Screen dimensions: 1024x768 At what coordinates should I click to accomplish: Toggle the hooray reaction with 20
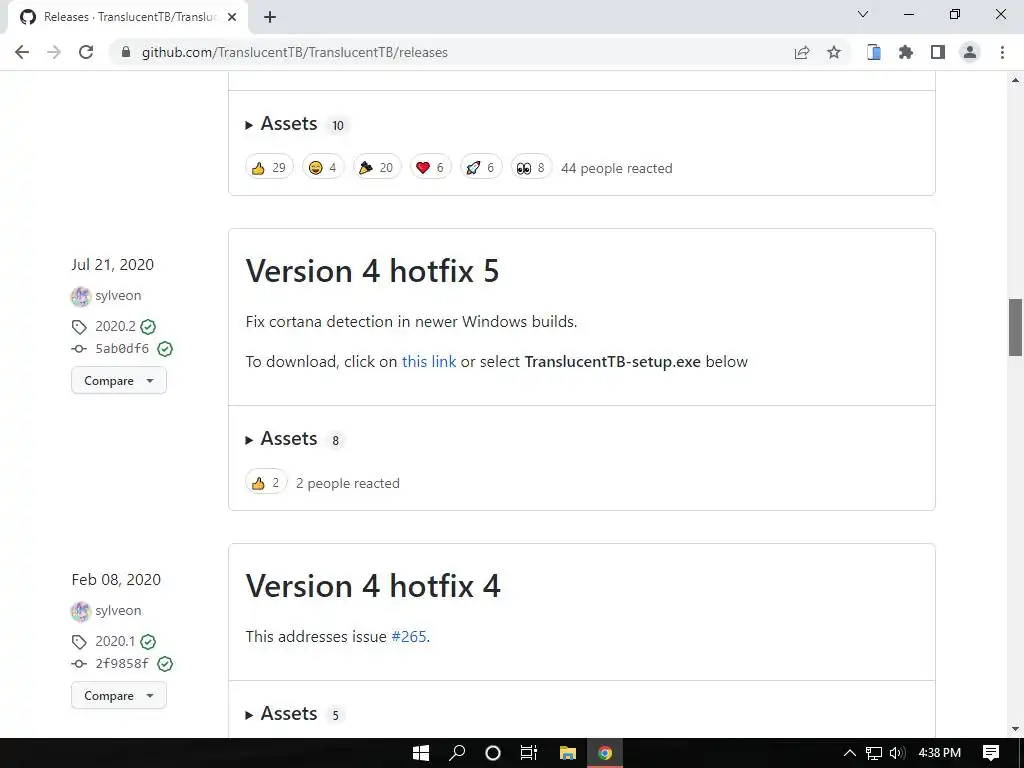[377, 168]
